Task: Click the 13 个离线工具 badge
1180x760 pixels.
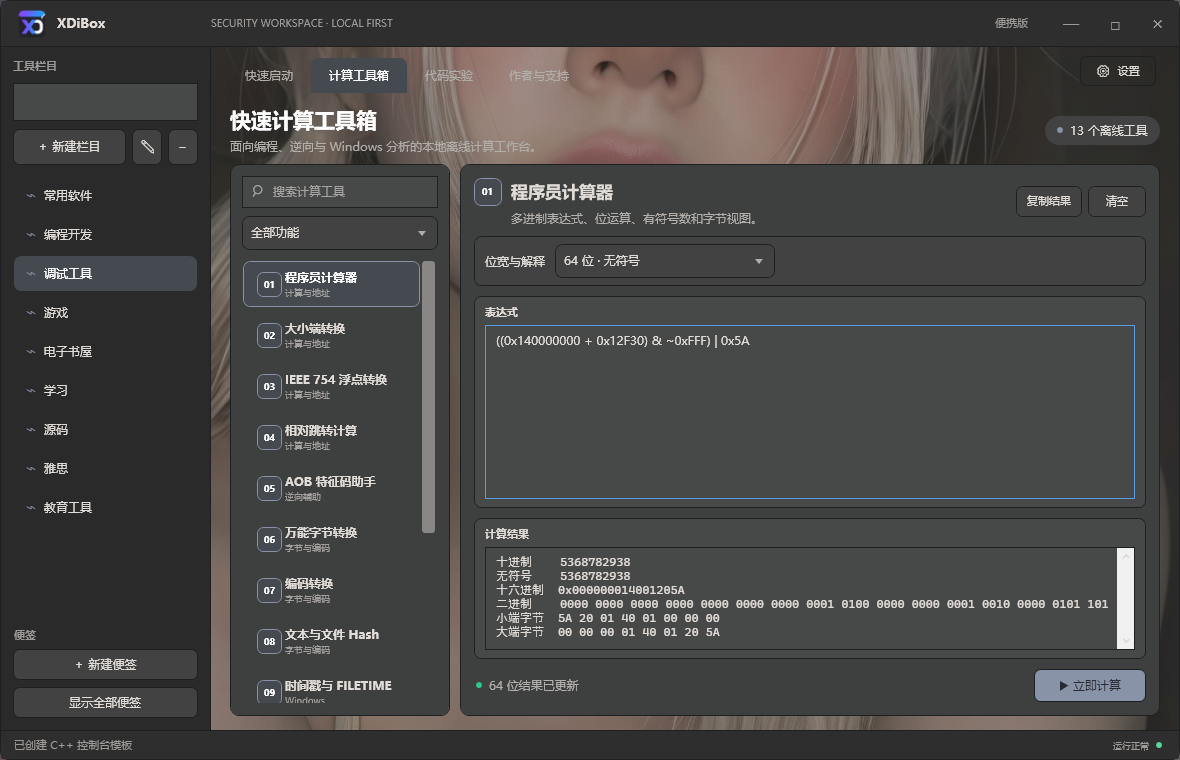Action: (1102, 131)
